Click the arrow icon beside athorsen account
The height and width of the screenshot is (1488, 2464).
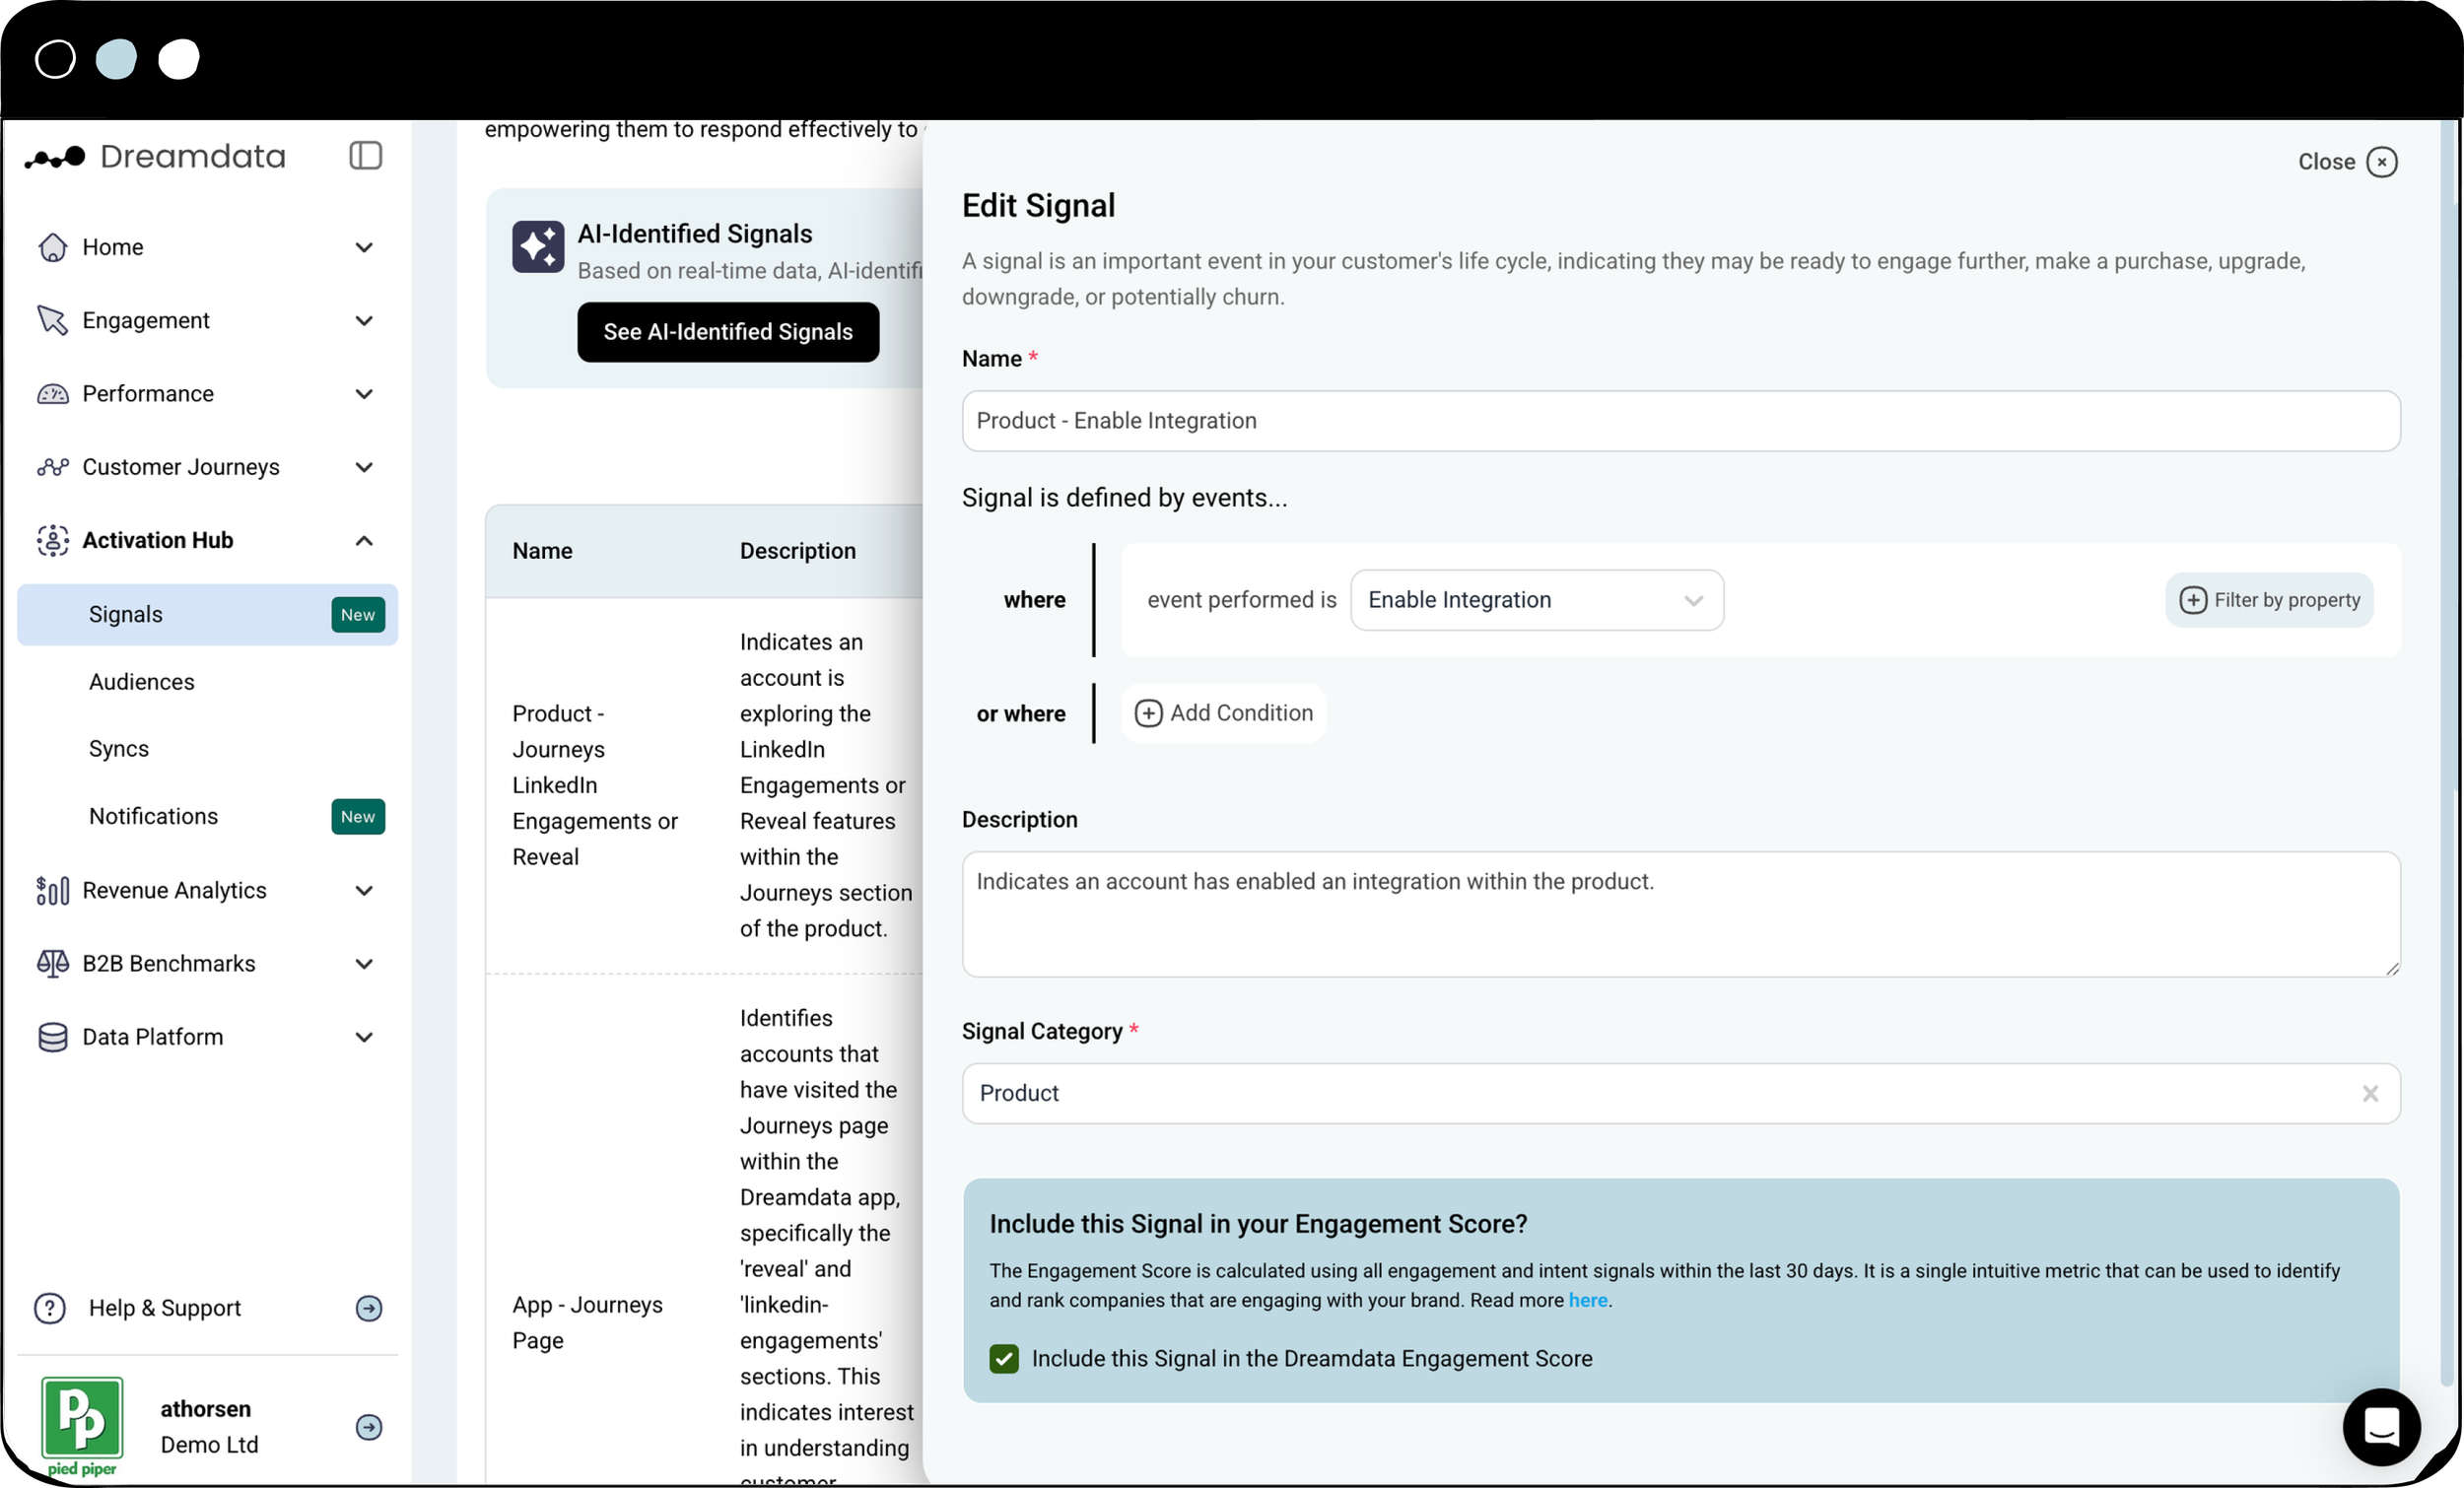click(x=369, y=1427)
